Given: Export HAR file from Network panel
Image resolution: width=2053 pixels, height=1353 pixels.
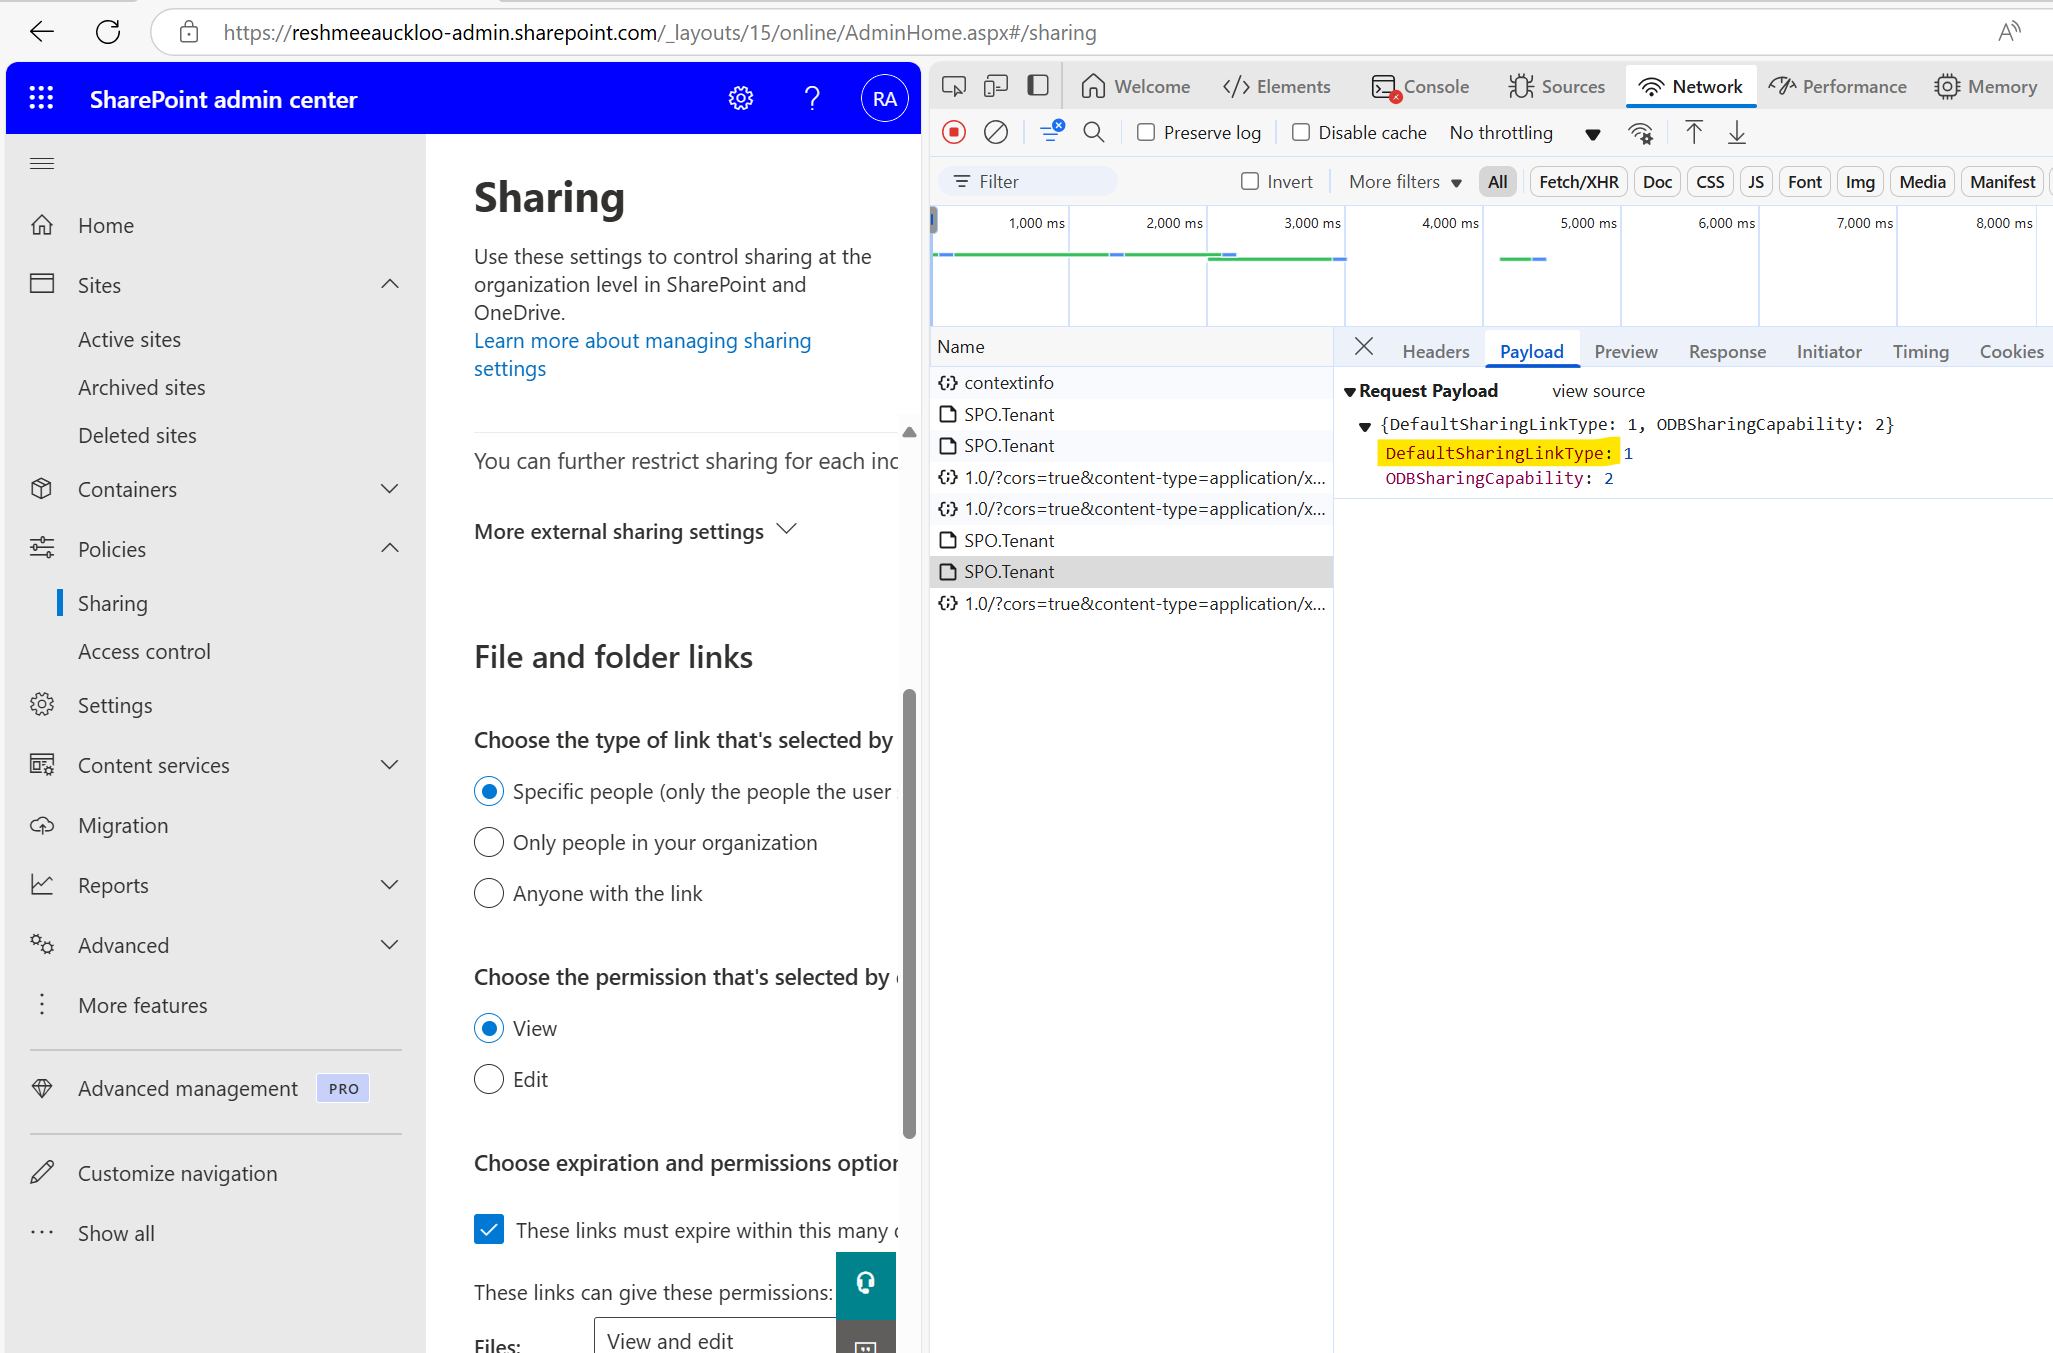Looking at the screenshot, I should [x=1737, y=132].
